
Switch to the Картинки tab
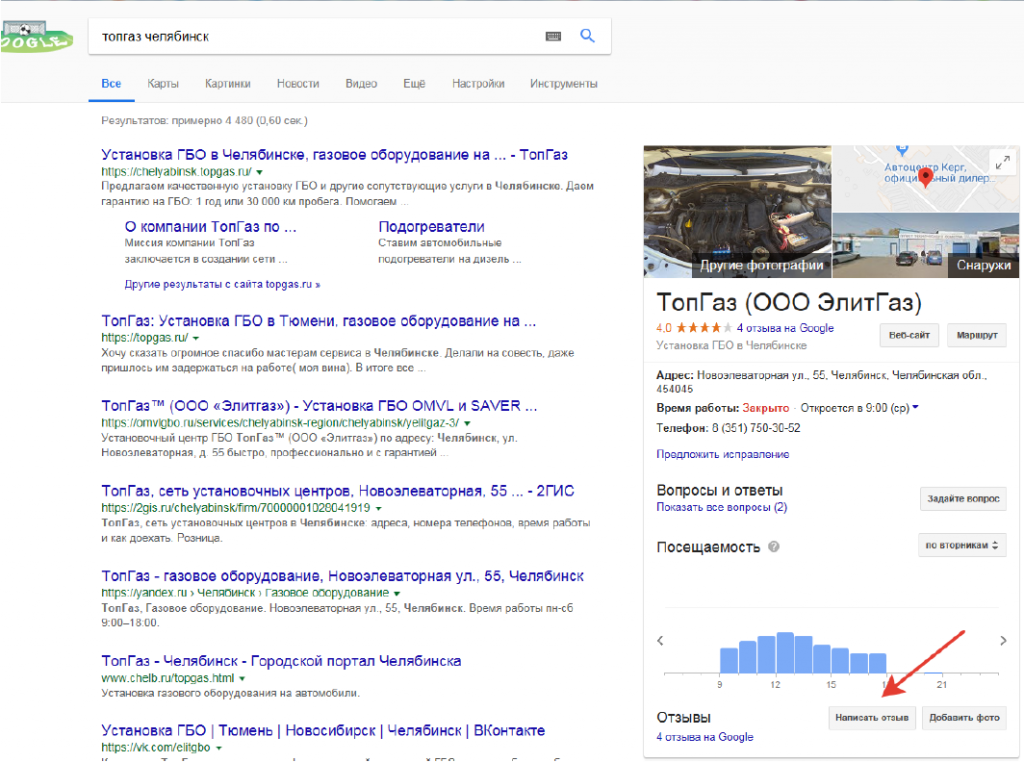tap(227, 84)
